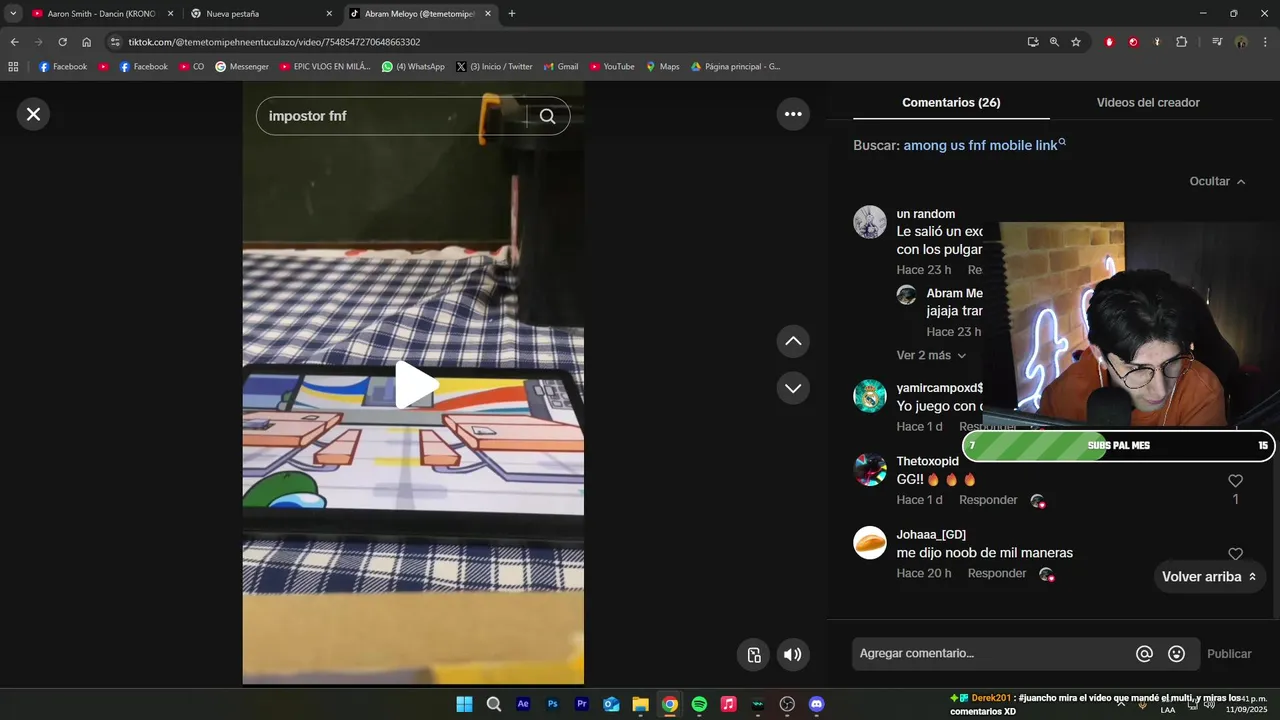The height and width of the screenshot is (720, 1280).
Task: Open Thetoxopid's profile avatar
Action: pos(870,470)
